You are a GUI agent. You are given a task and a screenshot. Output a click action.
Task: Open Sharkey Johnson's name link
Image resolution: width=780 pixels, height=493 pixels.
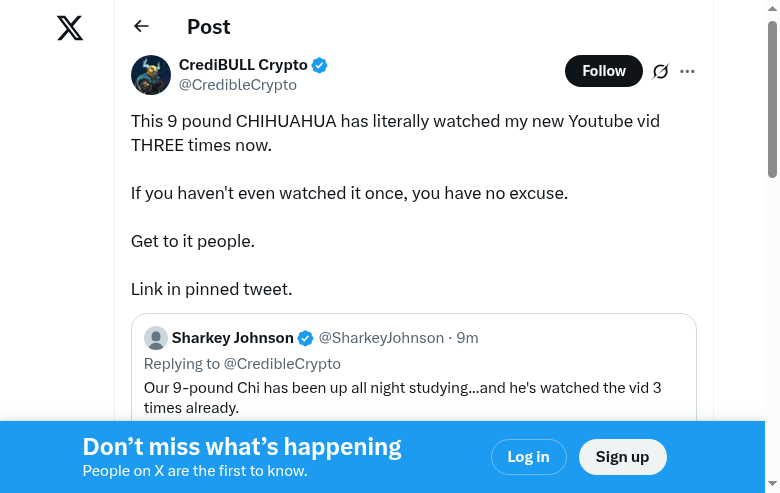(233, 338)
